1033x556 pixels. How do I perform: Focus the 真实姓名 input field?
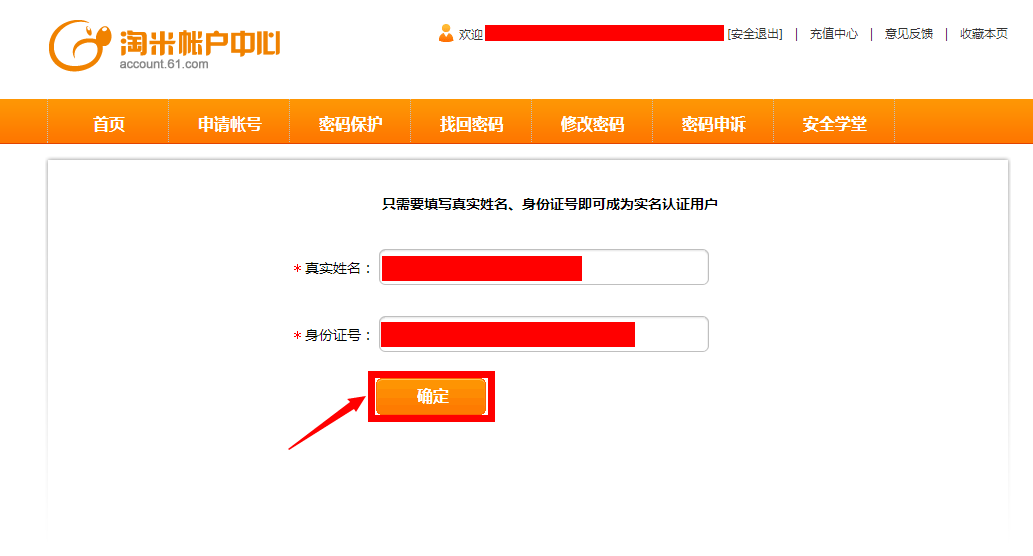[x=544, y=267]
